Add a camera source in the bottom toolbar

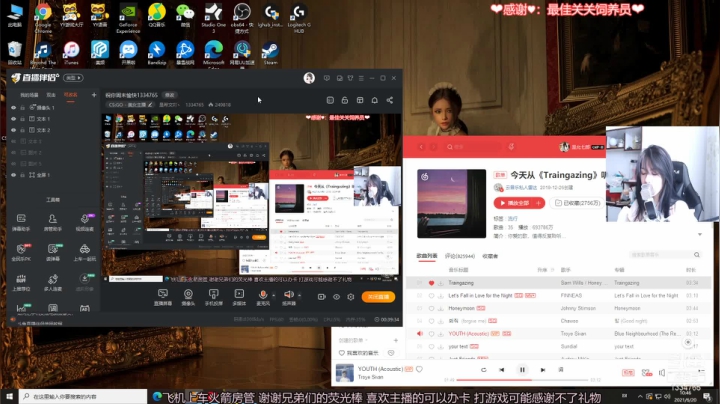coord(188,297)
